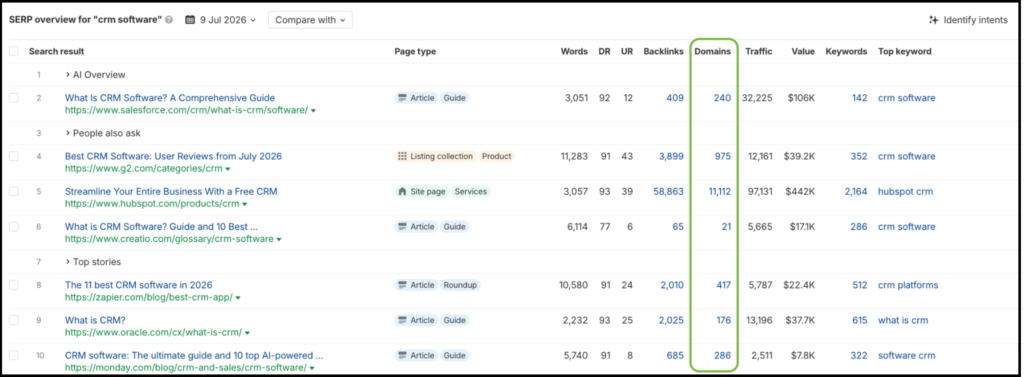Sort by the Backlinks column header

(664, 51)
